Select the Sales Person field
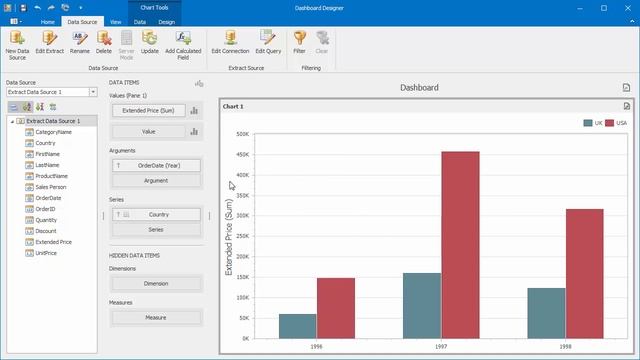640x360 pixels. point(51,187)
